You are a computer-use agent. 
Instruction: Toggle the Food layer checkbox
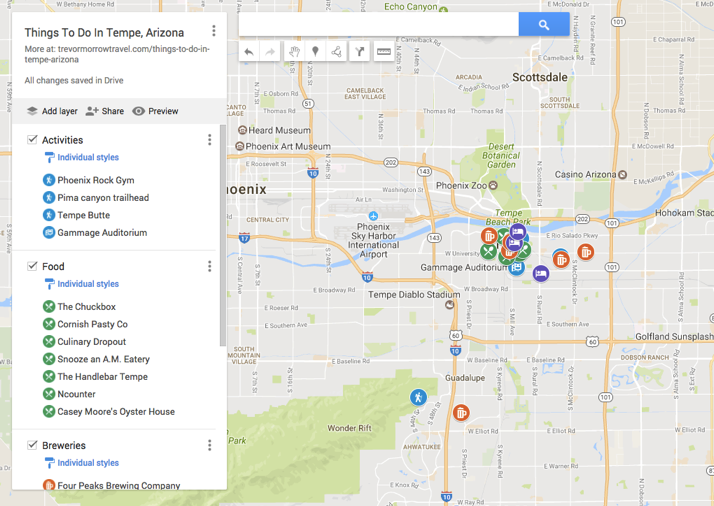(32, 266)
